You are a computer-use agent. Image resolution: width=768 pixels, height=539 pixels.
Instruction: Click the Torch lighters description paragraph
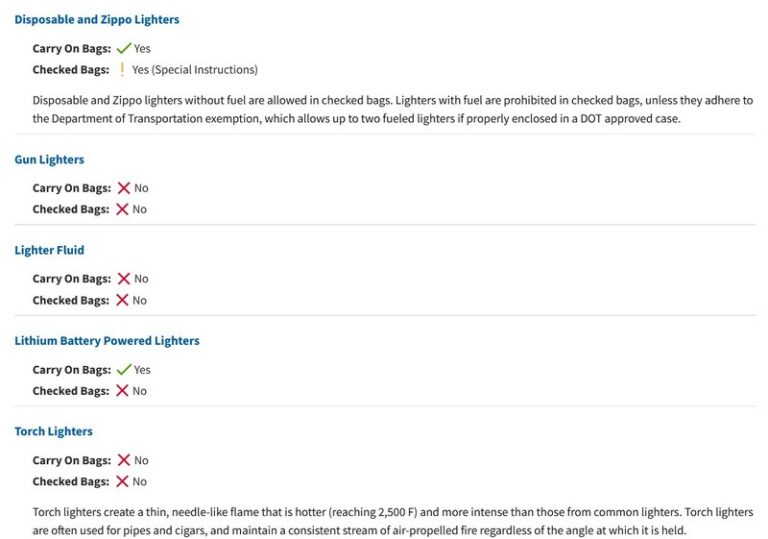[392, 521]
